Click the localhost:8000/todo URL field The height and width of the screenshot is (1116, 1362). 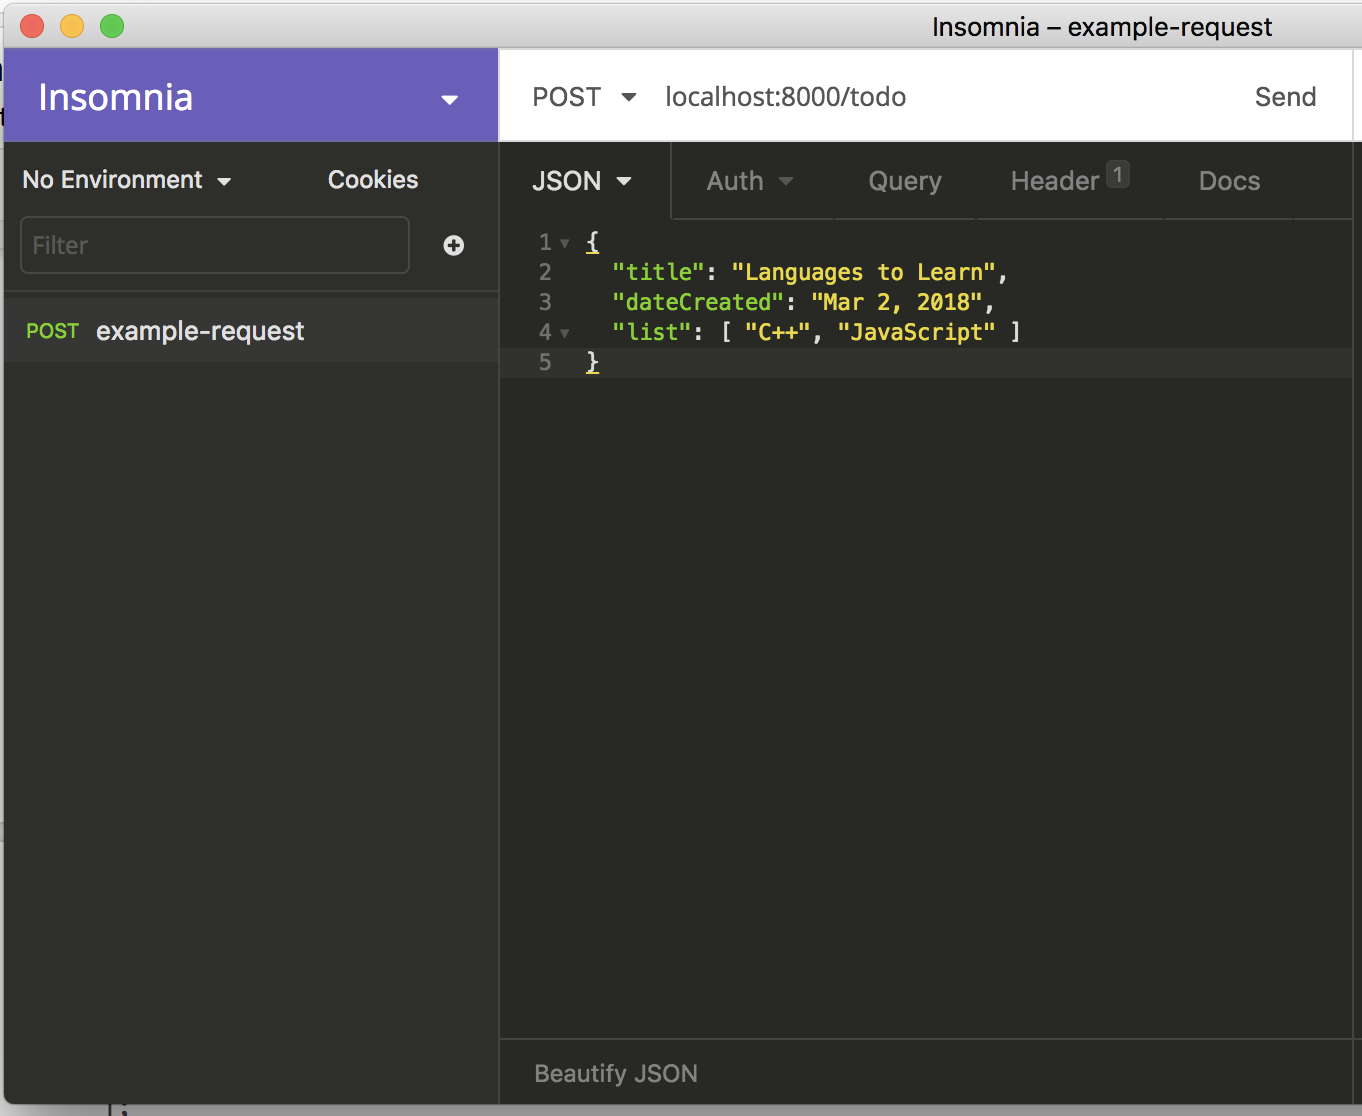pyautogui.click(x=786, y=97)
